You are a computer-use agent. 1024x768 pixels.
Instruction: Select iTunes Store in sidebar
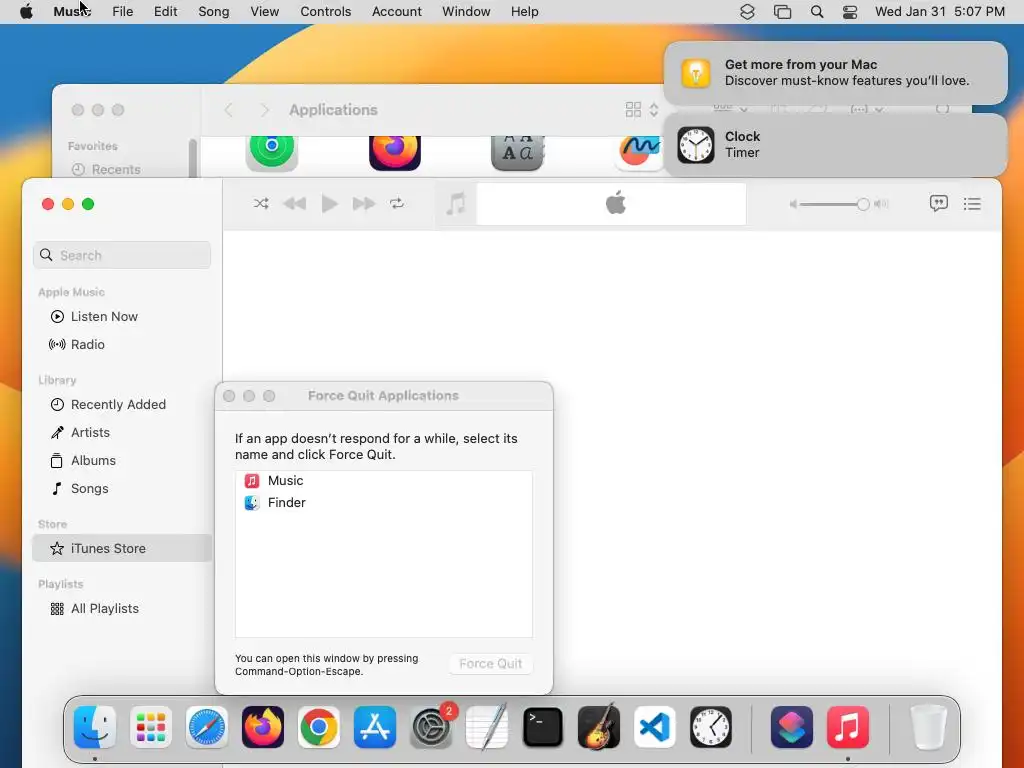click(122, 549)
